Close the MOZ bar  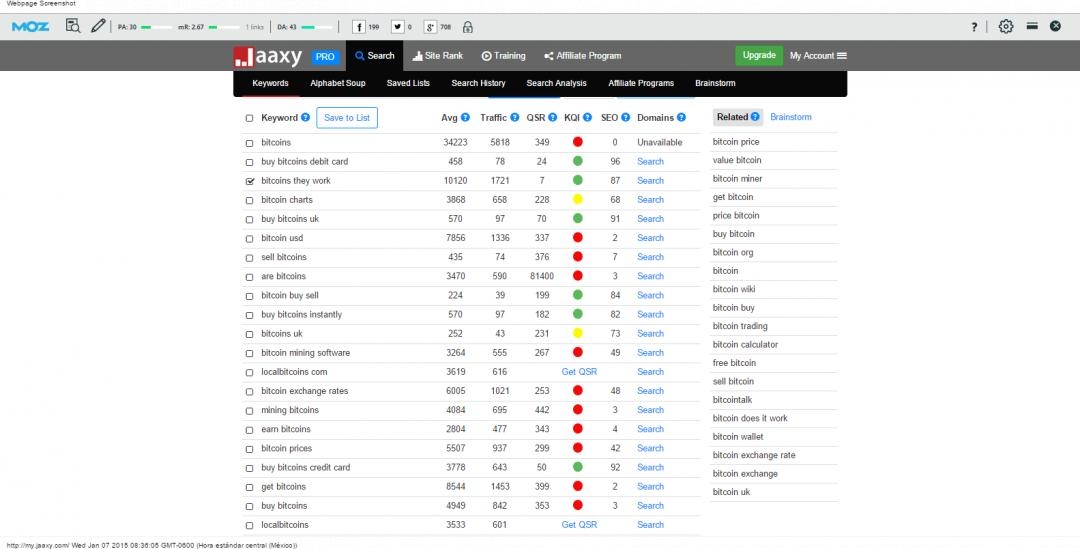pyautogui.click(x=1055, y=26)
